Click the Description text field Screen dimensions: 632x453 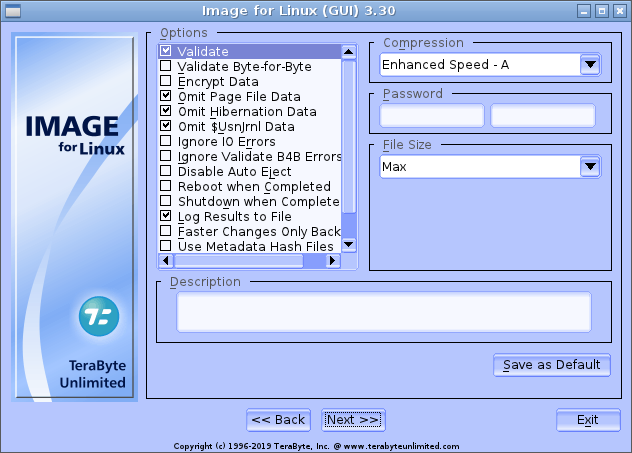tap(384, 312)
